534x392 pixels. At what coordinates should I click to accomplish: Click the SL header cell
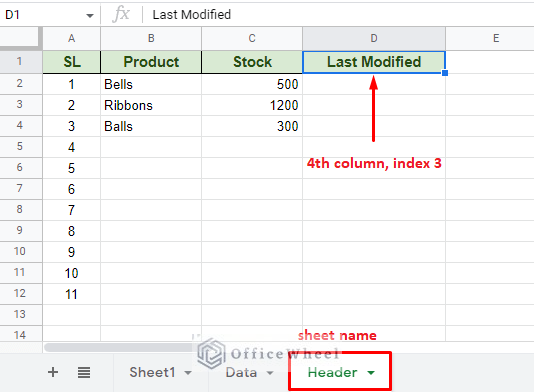[x=72, y=62]
